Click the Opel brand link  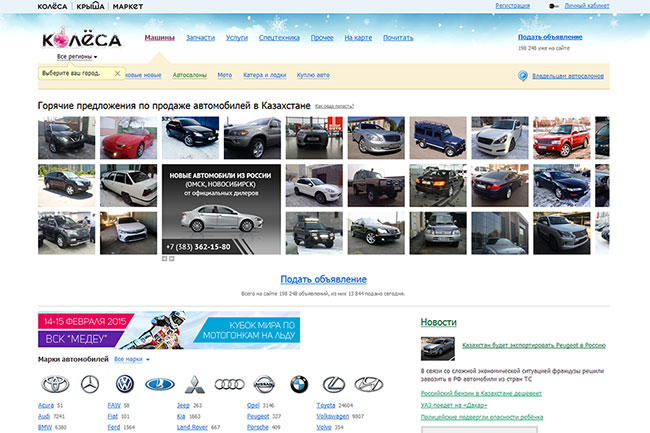(x=253, y=405)
